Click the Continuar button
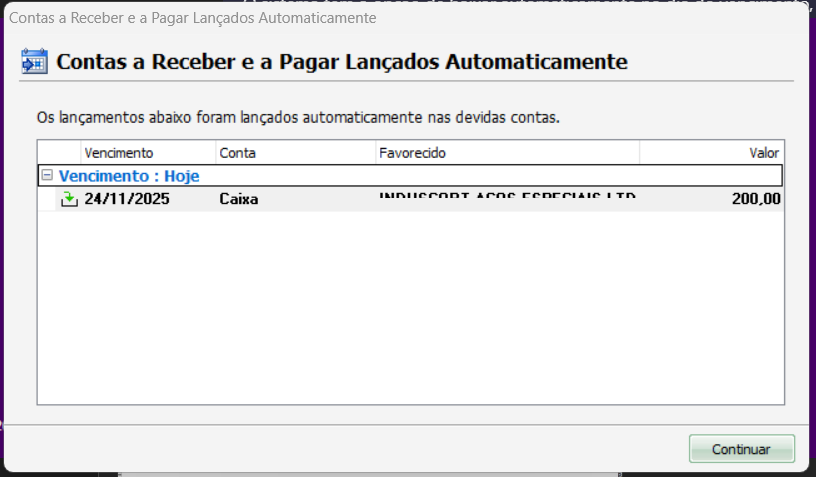 741,449
